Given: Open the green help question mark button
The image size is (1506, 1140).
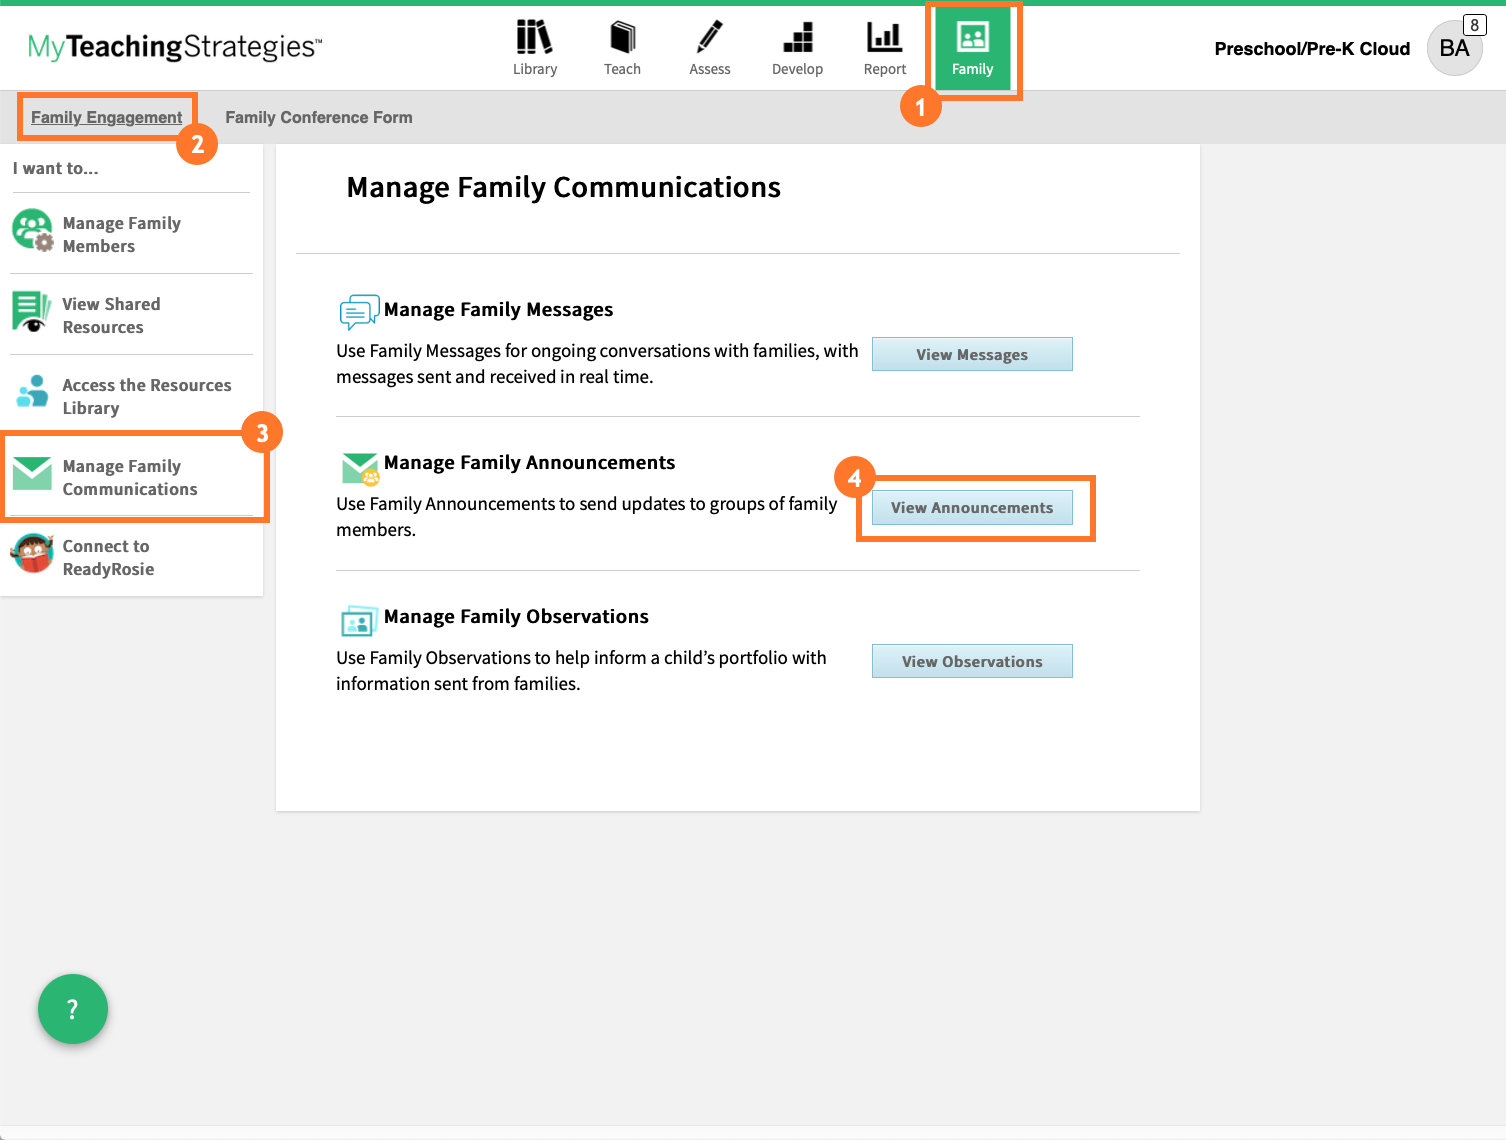Looking at the screenshot, I should 72,1009.
